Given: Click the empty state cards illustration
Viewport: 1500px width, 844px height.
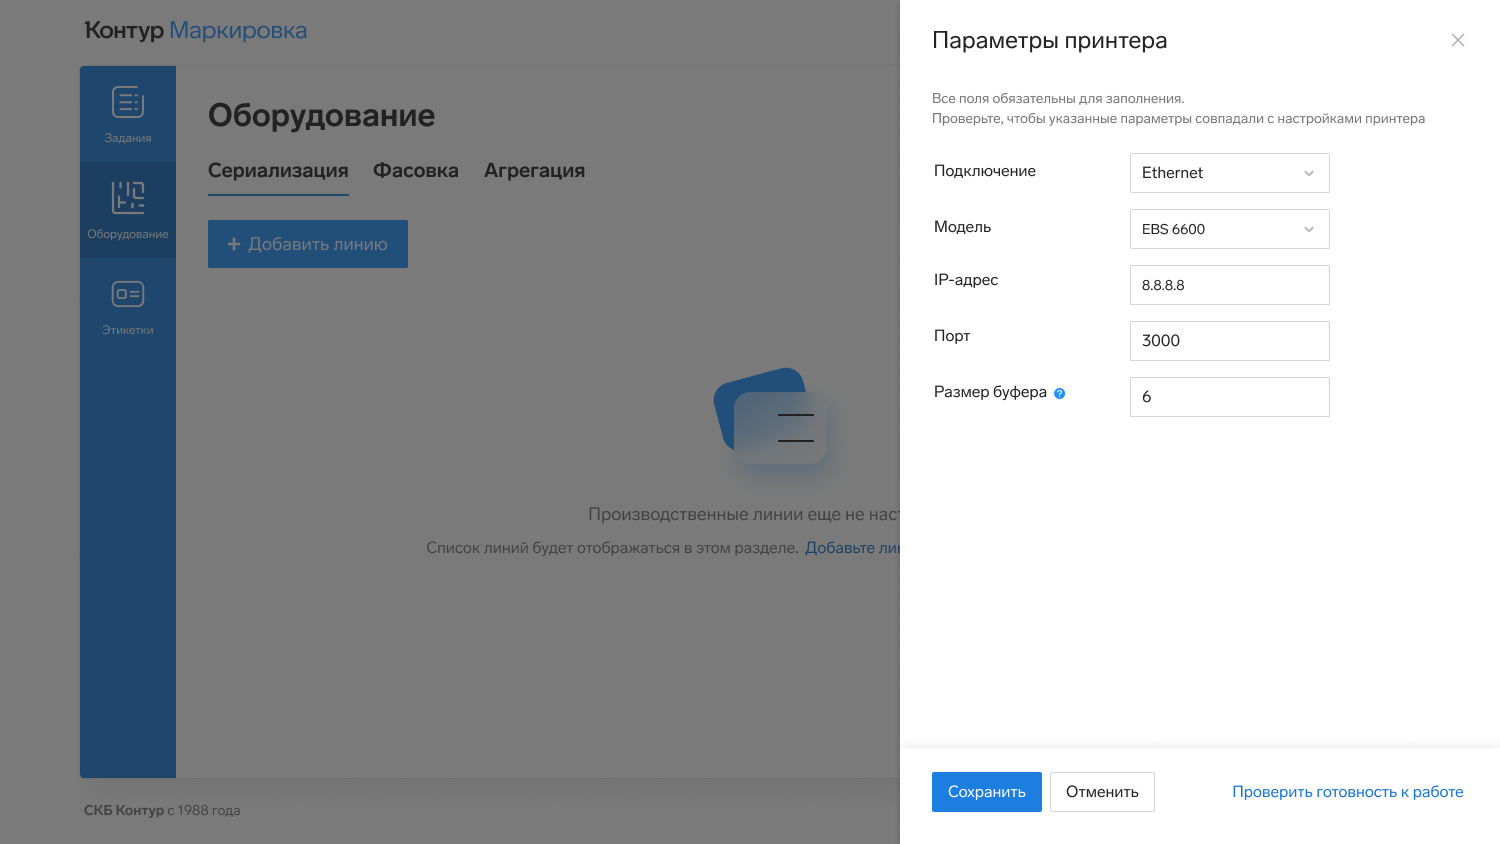Looking at the screenshot, I should click(x=770, y=416).
